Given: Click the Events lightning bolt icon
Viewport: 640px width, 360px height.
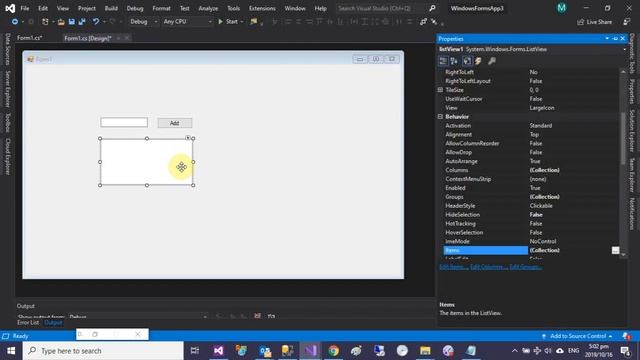Looking at the screenshot, I should 478,61.
